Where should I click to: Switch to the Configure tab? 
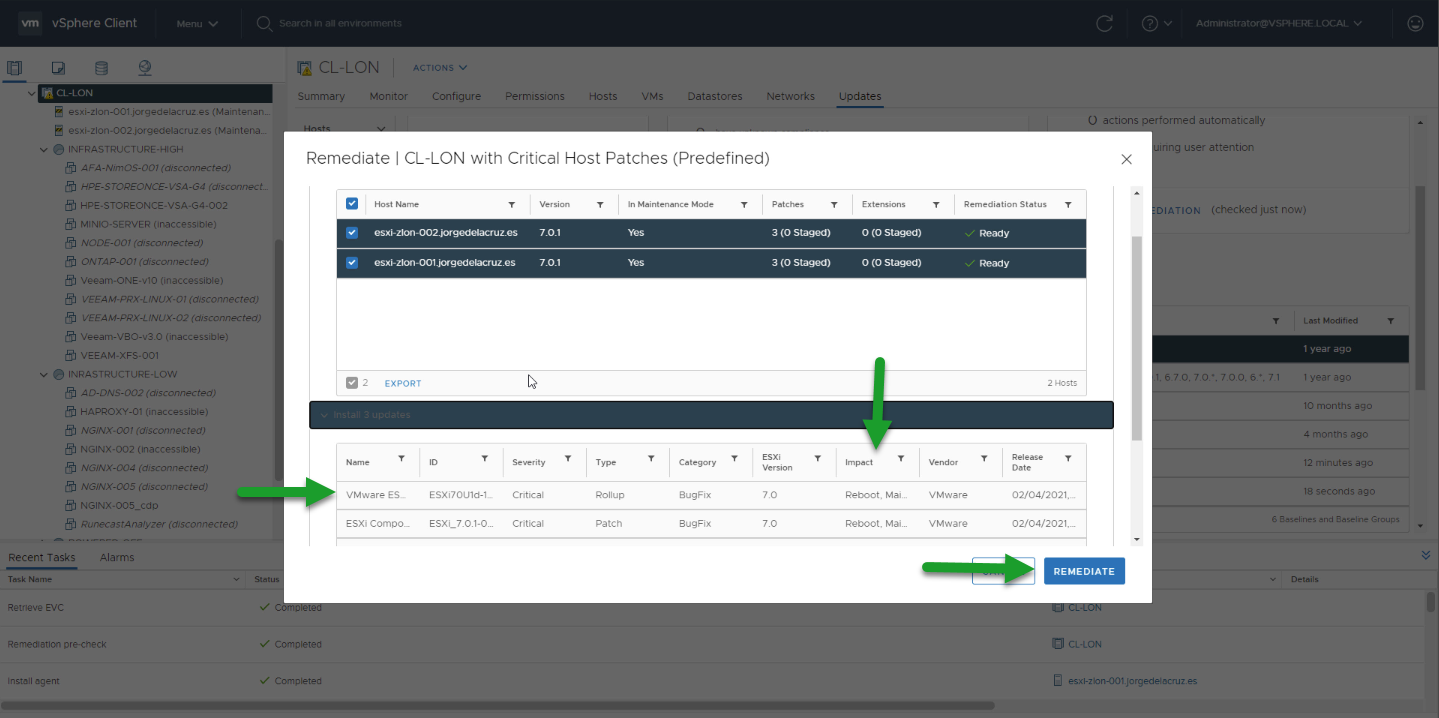(456, 96)
